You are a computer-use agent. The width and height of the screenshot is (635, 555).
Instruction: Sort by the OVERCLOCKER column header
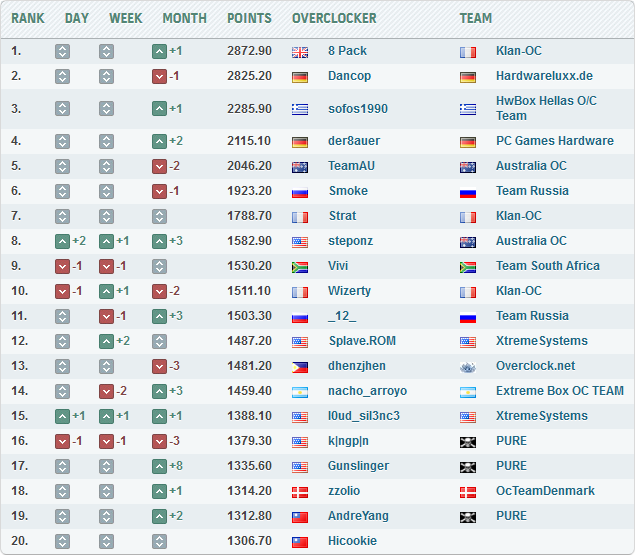pyautogui.click(x=334, y=18)
